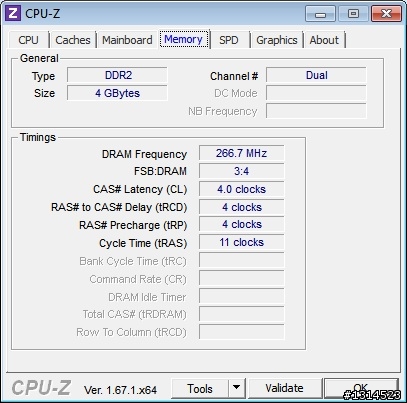This screenshot has height=403, width=407.
Task: Click the Ver. 1.67.1.x64 version text
Action: coord(120,390)
